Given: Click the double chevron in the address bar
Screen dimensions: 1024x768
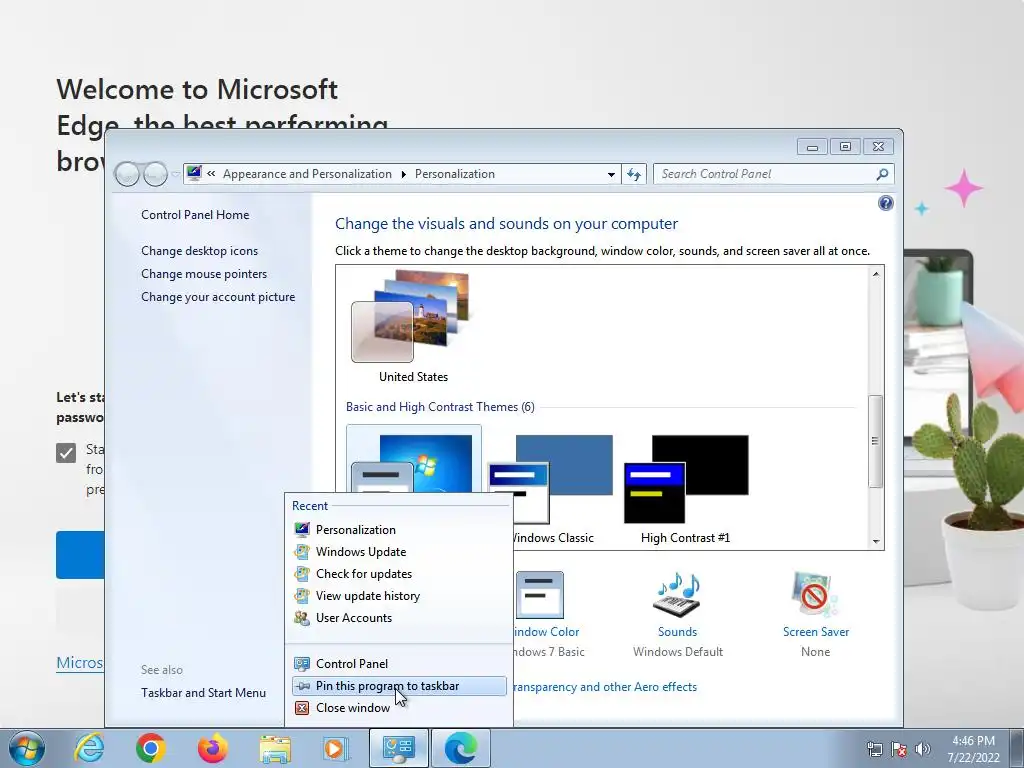Looking at the screenshot, I should point(212,174).
